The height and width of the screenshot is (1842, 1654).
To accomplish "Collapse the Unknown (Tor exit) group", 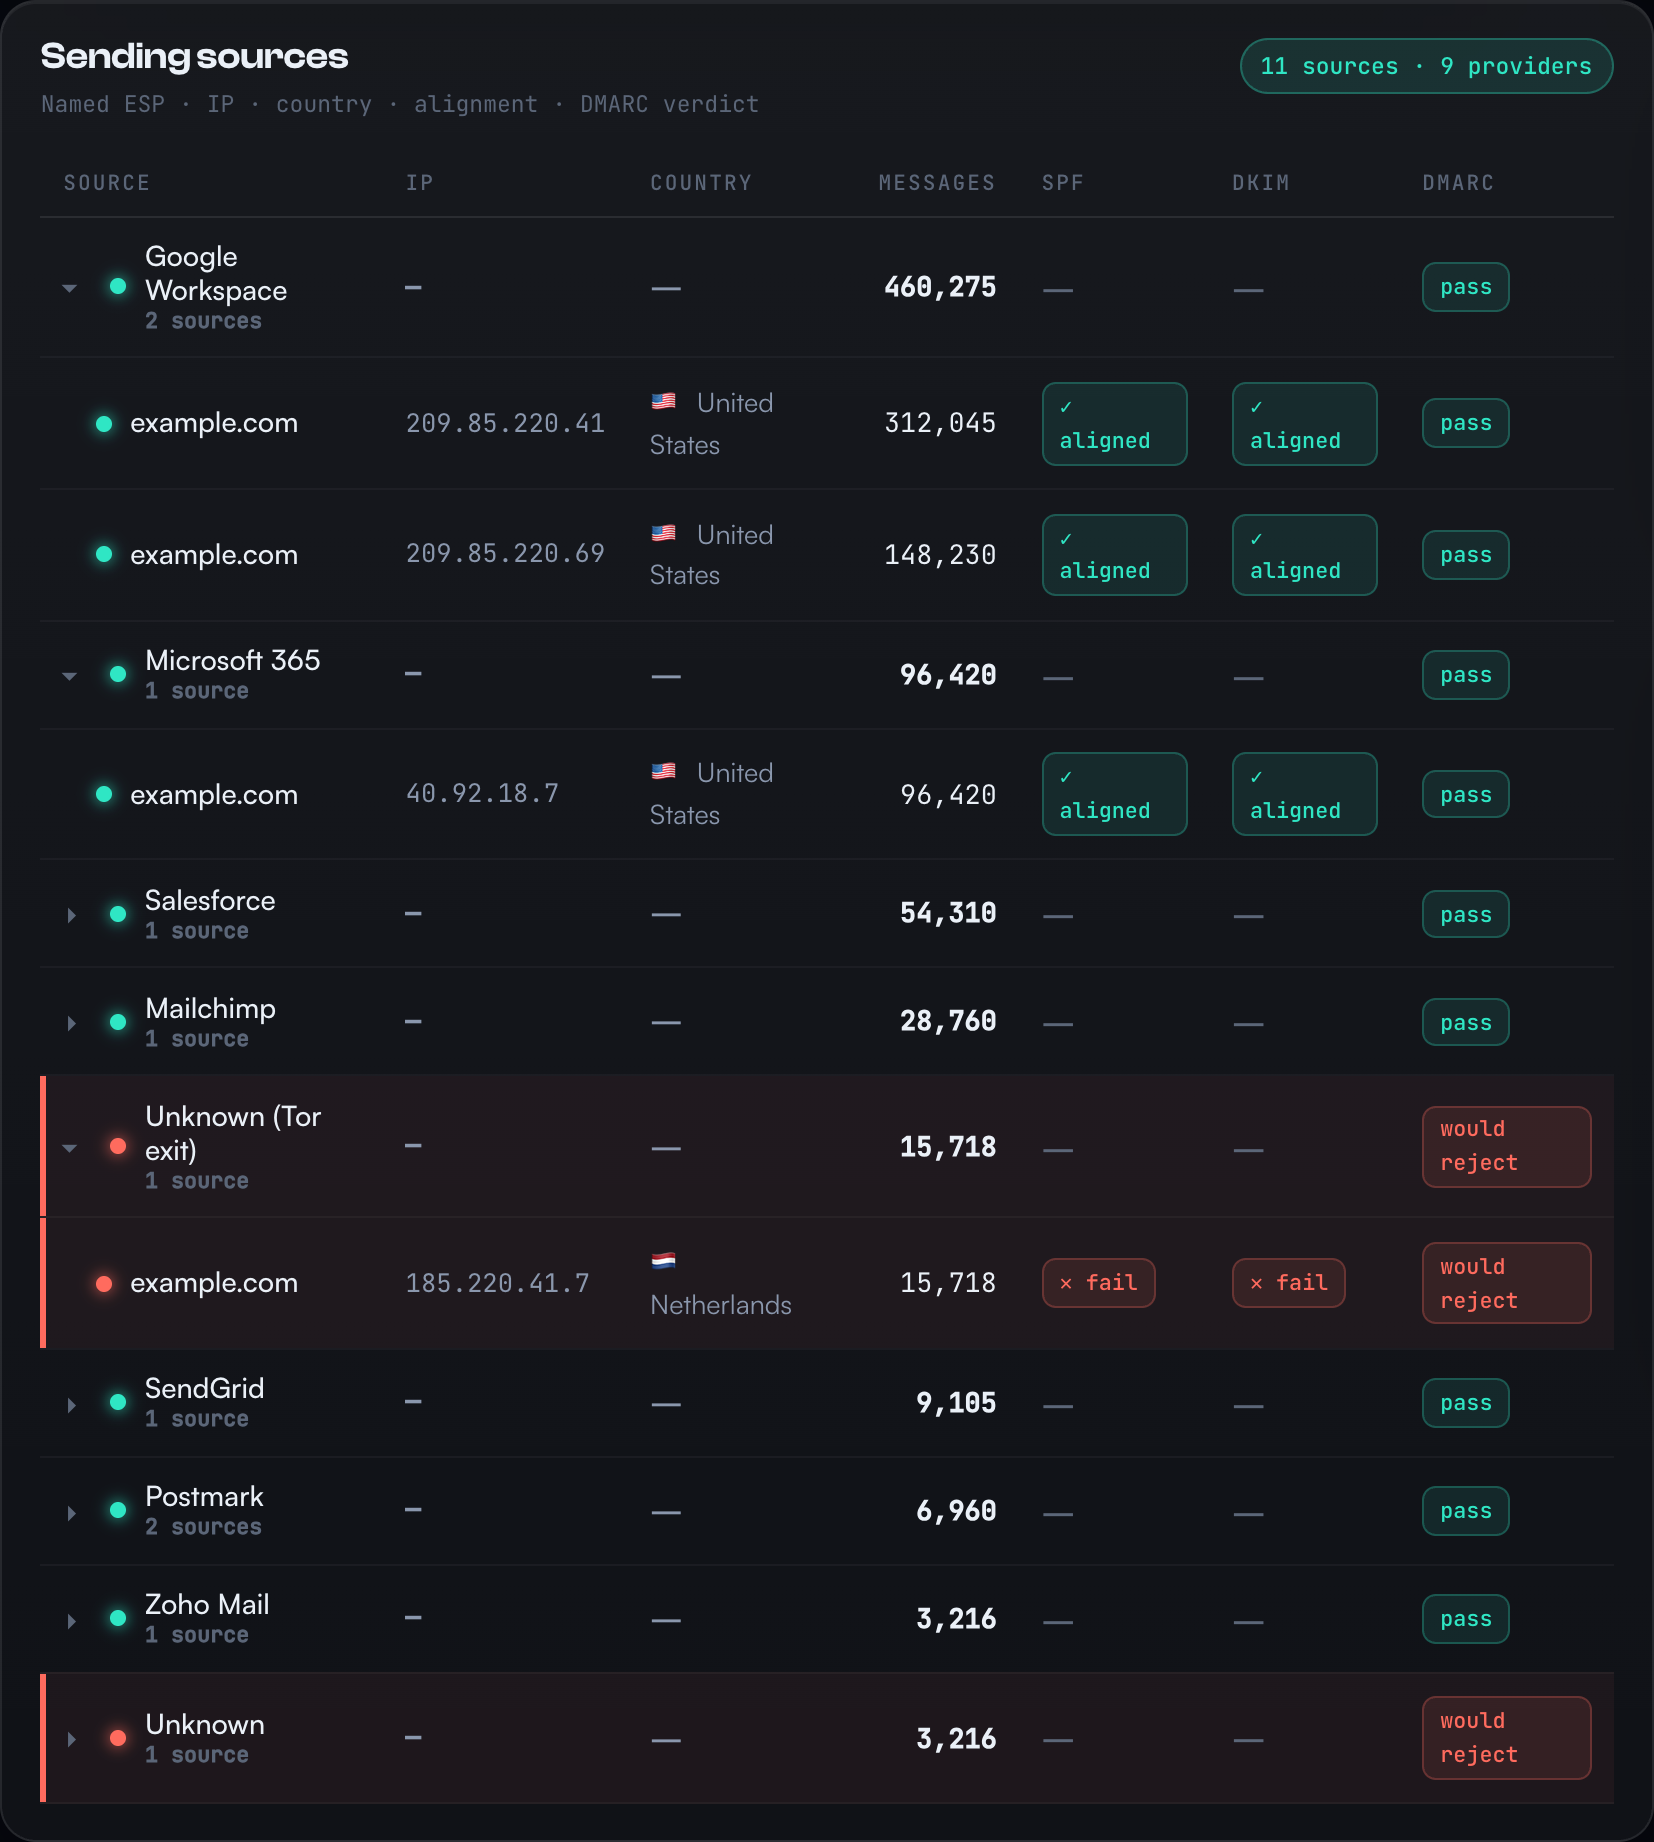I will 70,1148.
